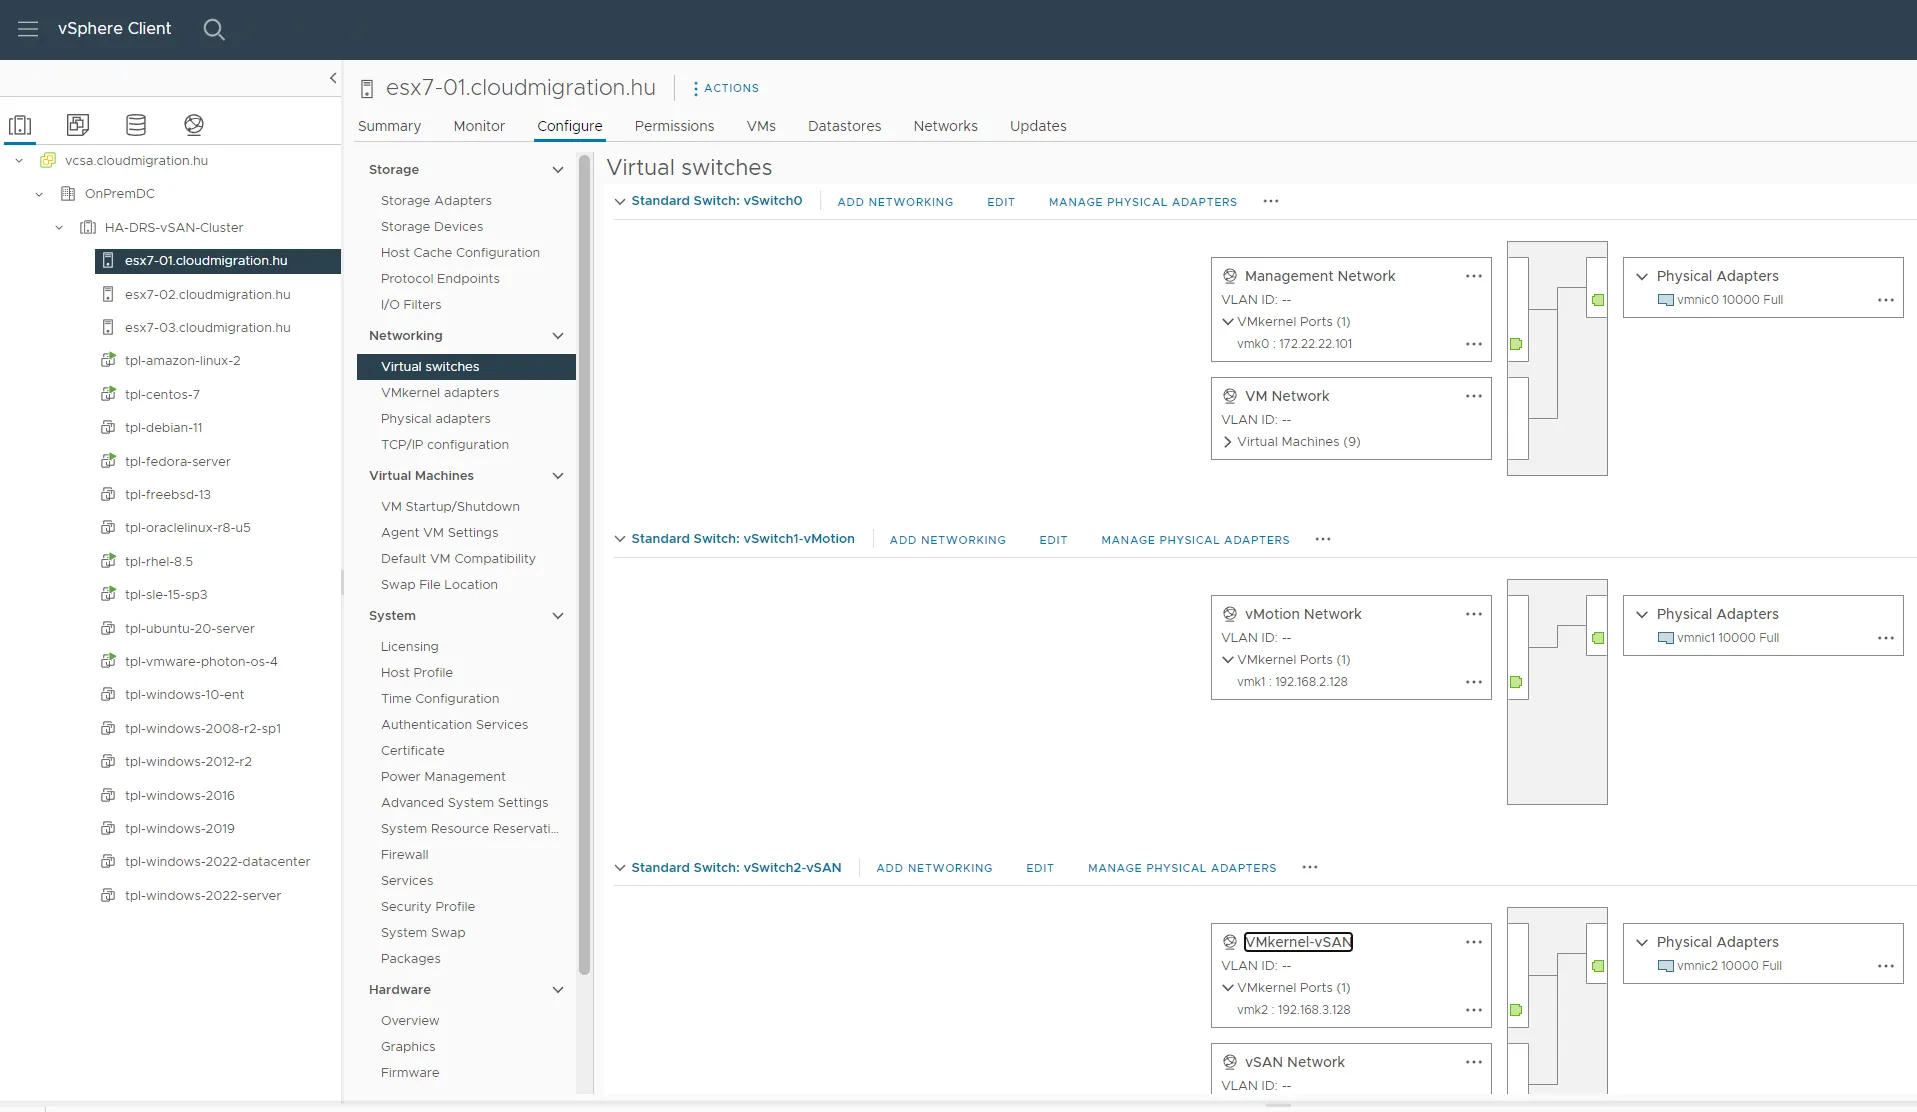Open ellipsis menu for VM Network
Image resolution: width=1917 pixels, height=1112 pixels.
pyautogui.click(x=1474, y=396)
